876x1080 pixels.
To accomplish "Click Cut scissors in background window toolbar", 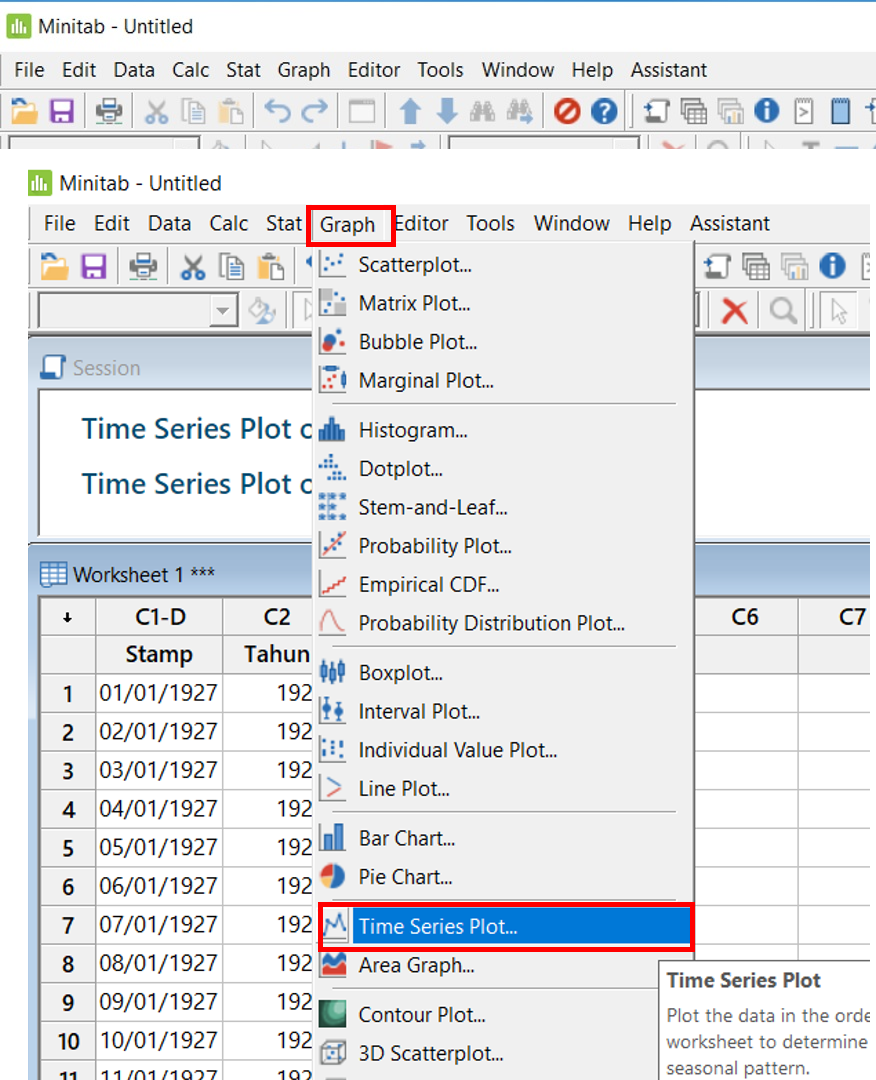I will tap(156, 111).
